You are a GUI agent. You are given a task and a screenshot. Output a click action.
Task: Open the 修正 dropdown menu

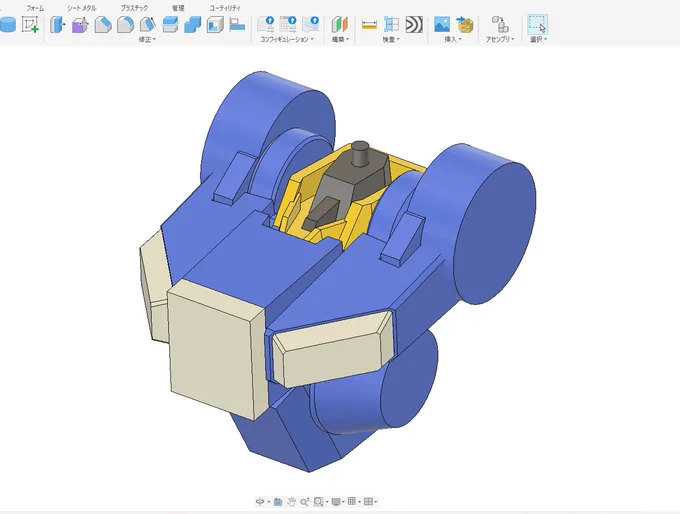coord(147,39)
